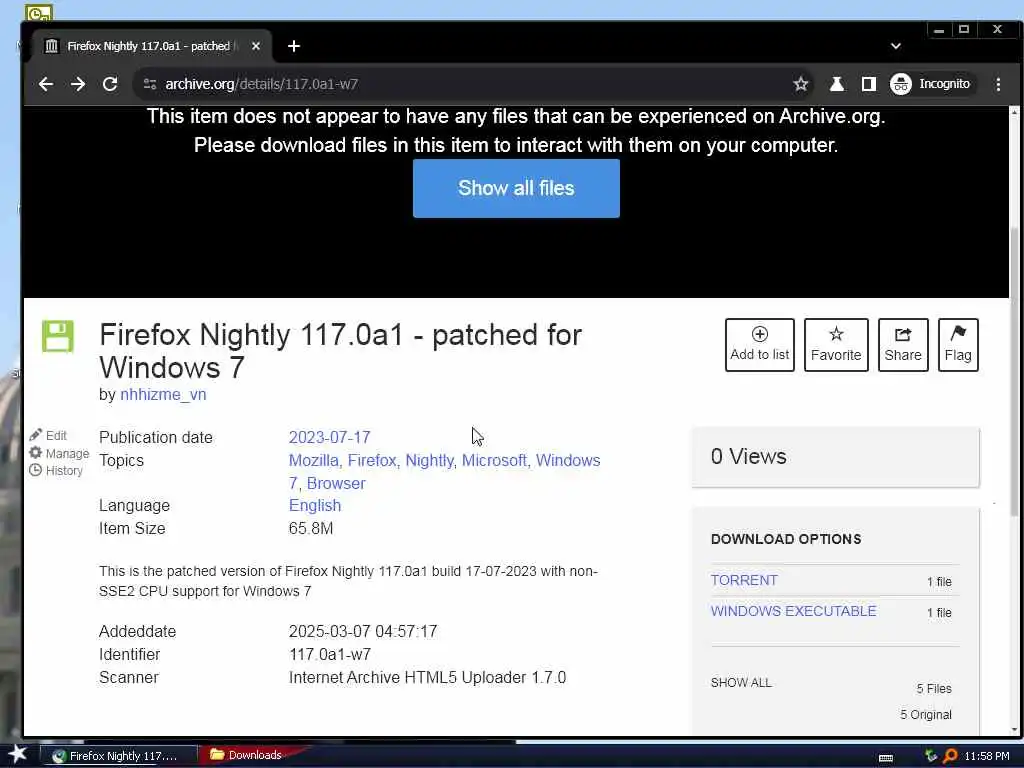1024x768 pixels.
Task: Click the address bar URL field
Action: (x=470, y=84)
